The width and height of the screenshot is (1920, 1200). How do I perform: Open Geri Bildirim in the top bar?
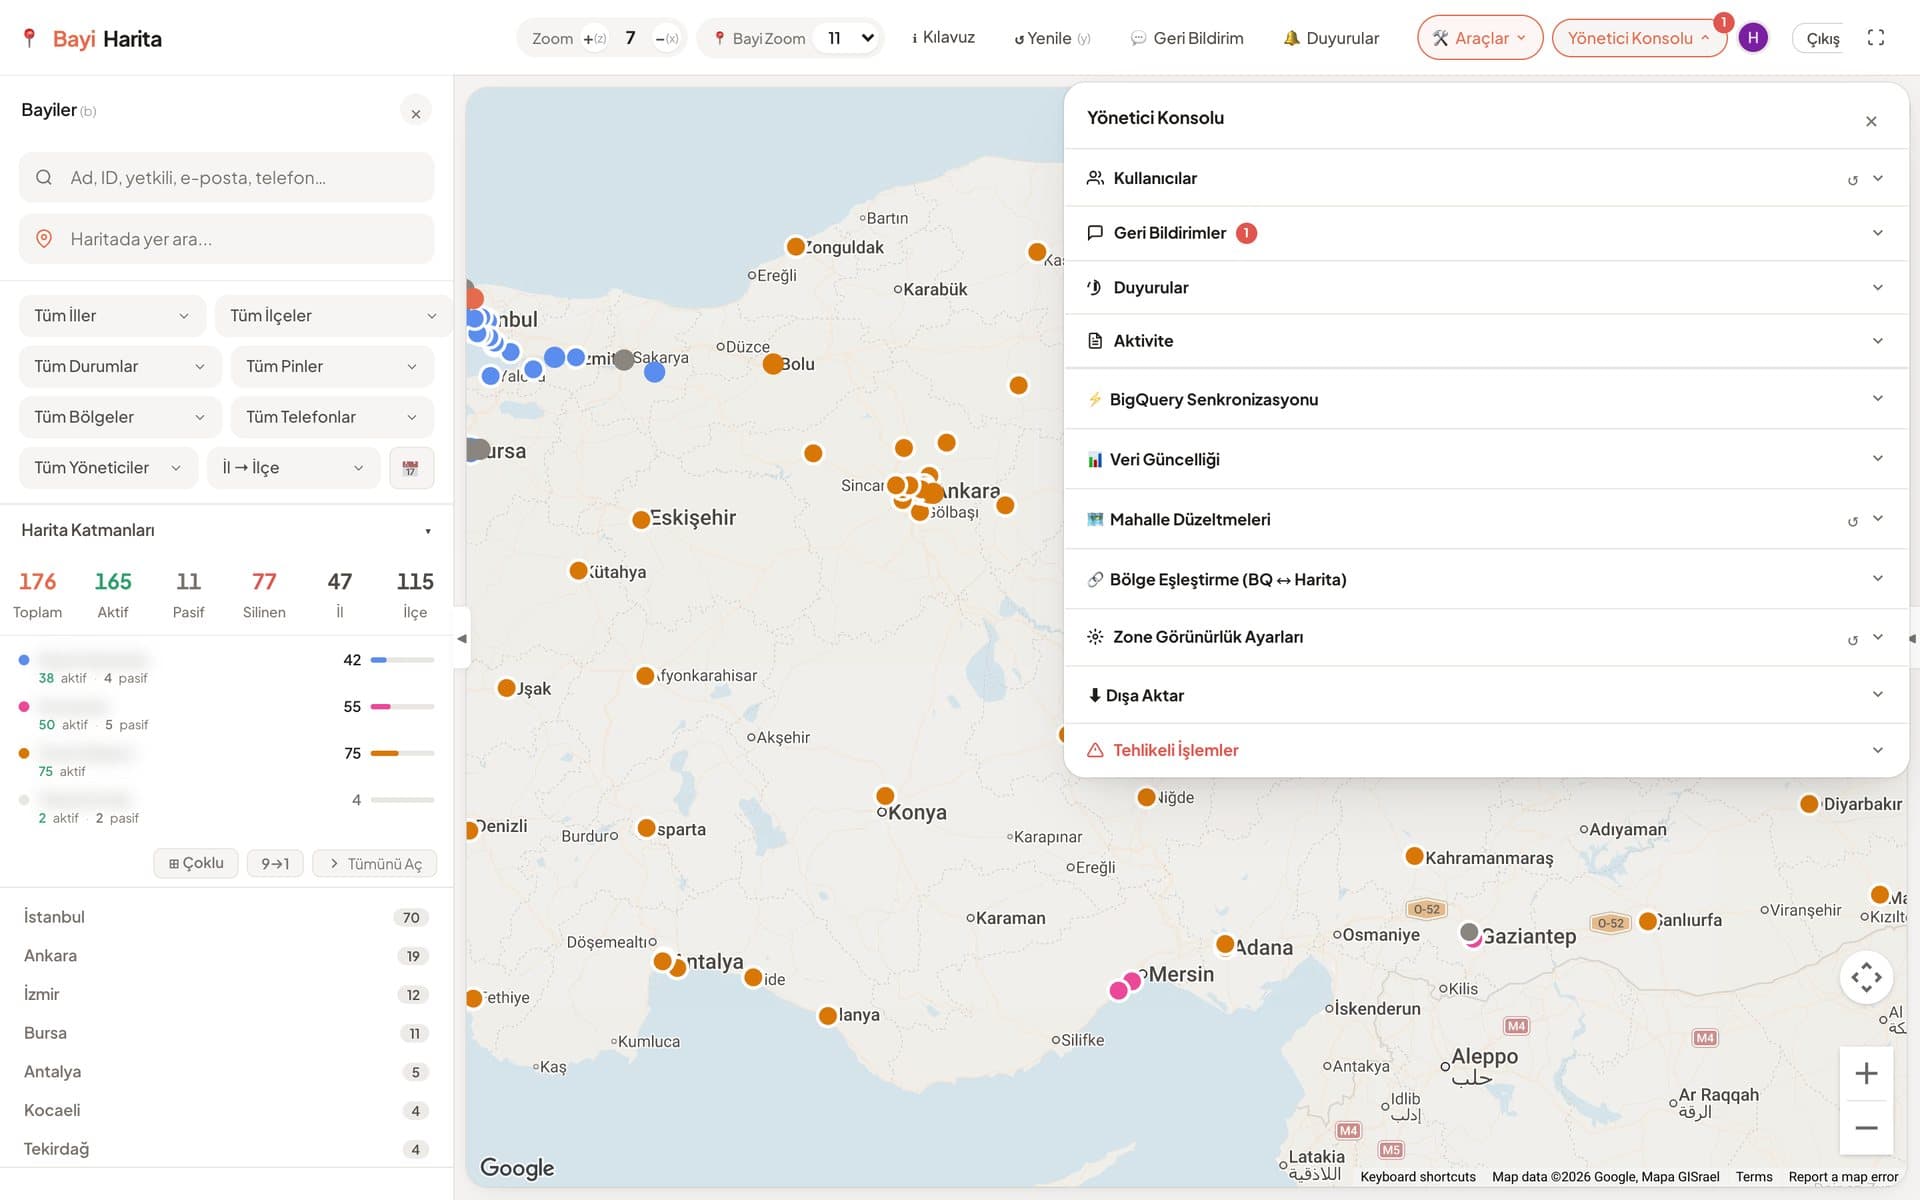click(x=1187, y=38)
